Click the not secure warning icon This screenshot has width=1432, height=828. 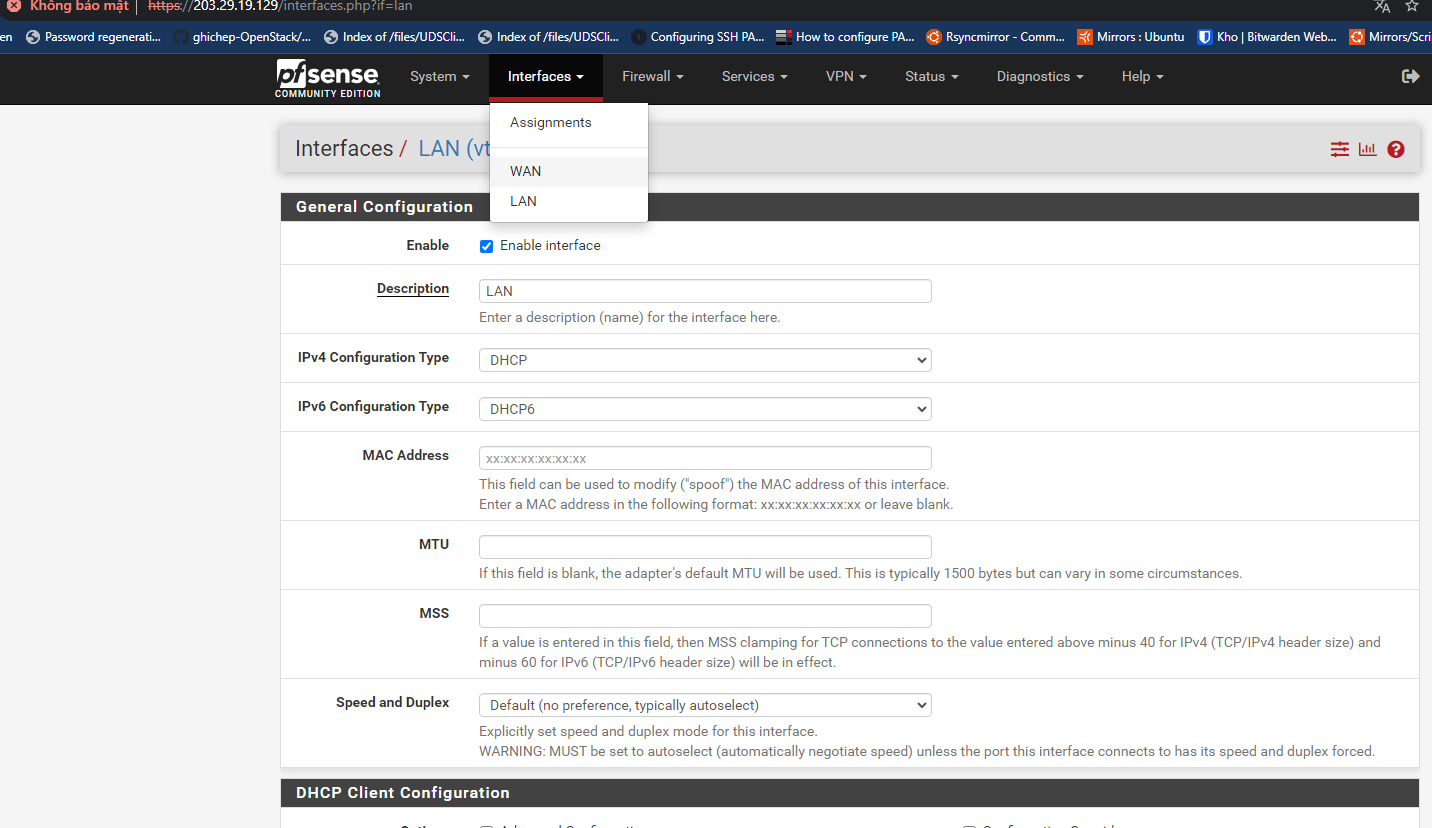coord(14,6)
